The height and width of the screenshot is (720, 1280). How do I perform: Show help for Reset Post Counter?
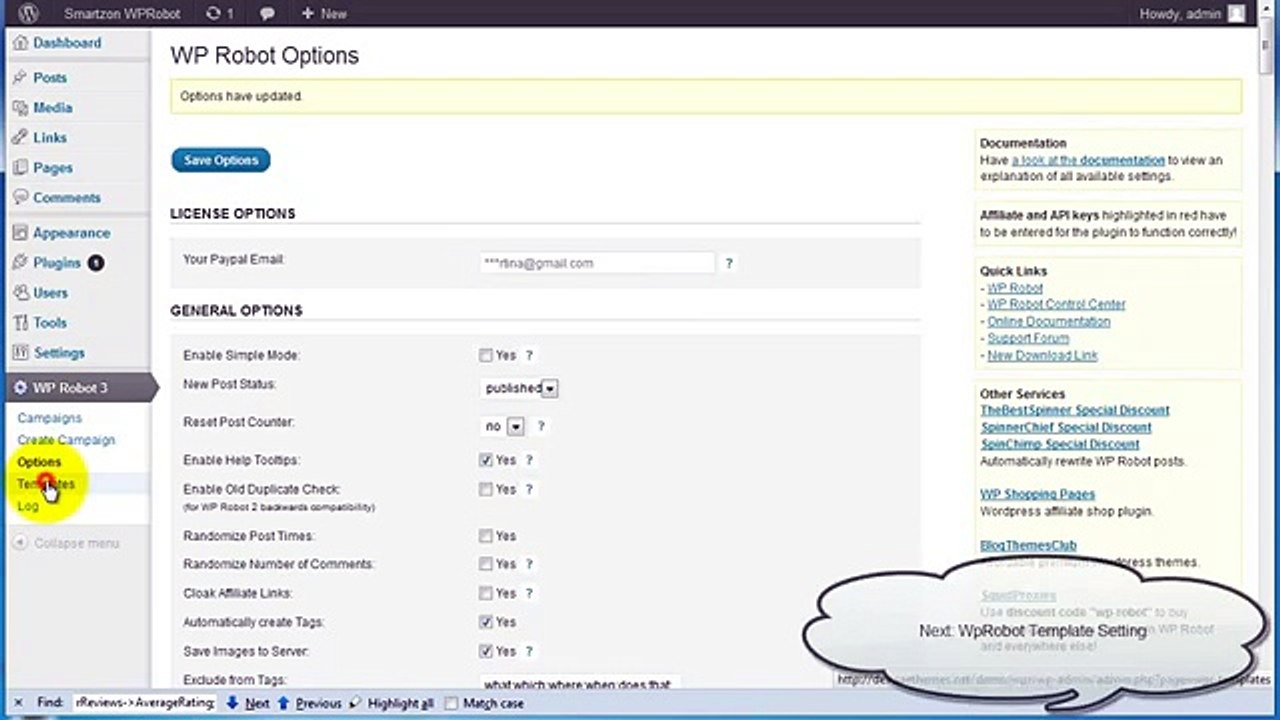[541, 426]
